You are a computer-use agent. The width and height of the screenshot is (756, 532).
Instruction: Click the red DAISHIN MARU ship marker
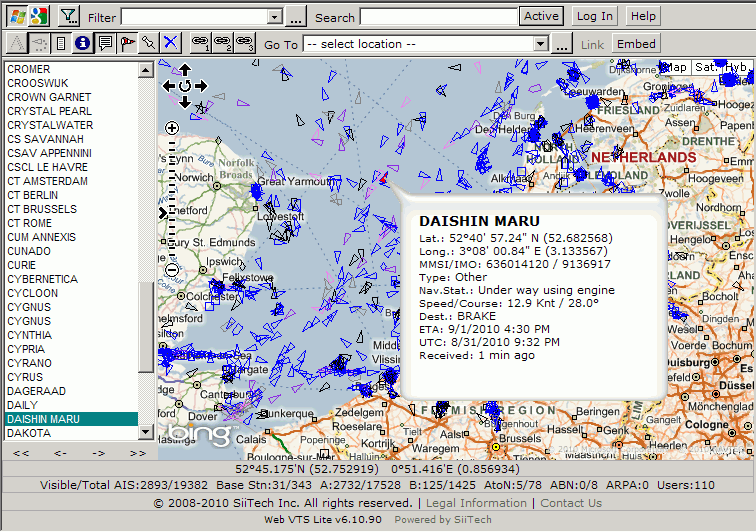click(x=383, y=179)
